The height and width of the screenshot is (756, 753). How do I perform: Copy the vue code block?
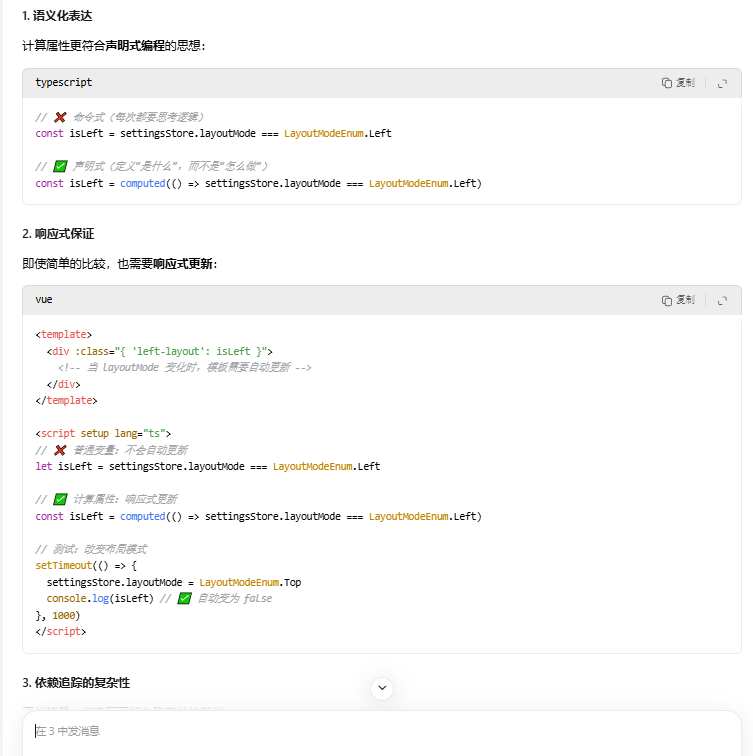pyautogui.click(x=678, y=300)
